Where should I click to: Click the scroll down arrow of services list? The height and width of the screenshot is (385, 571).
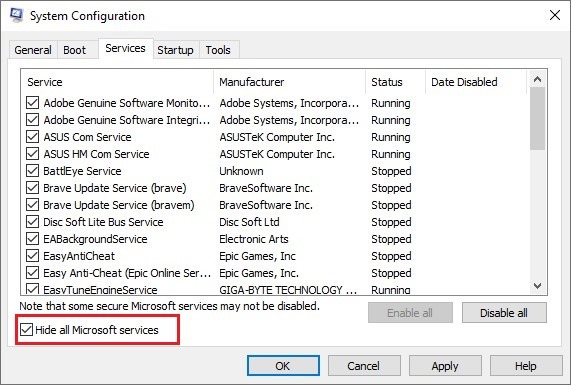tap(537, 286)
